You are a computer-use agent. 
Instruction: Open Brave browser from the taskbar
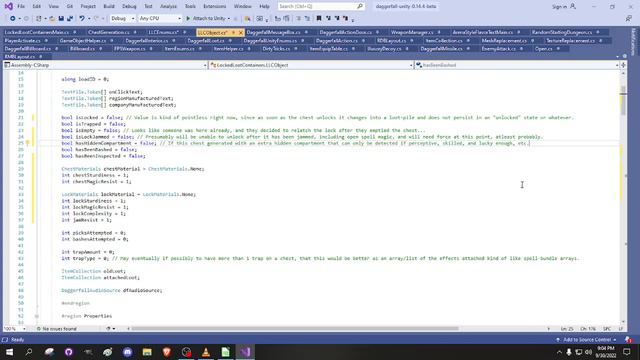click(x=167, y=352)
